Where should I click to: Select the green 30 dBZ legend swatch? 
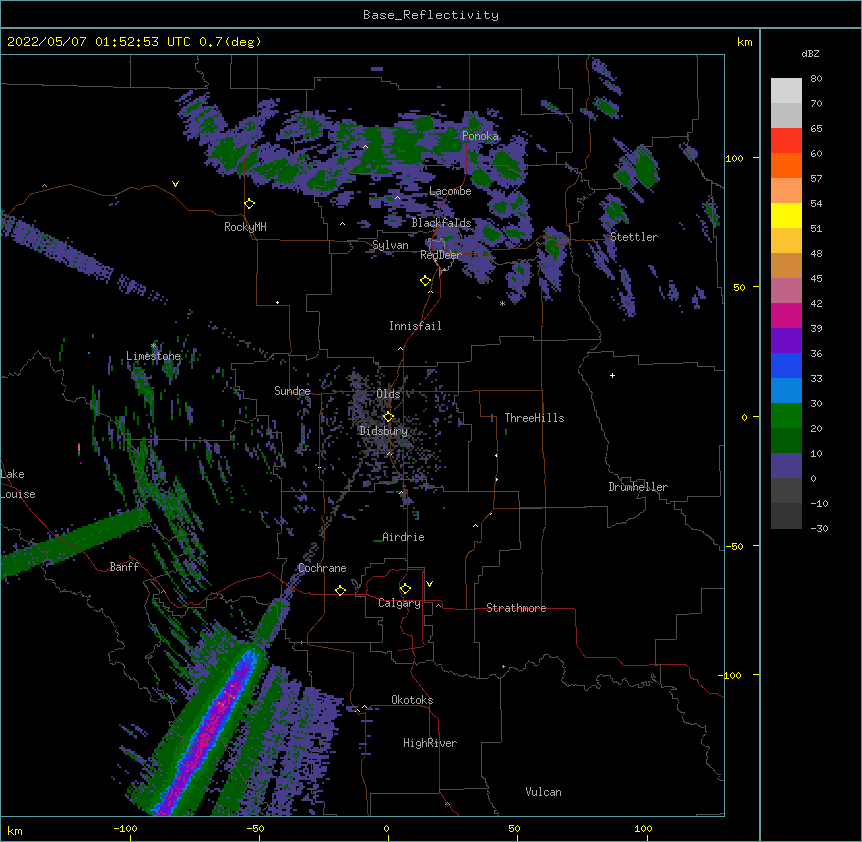click(786, 416)
